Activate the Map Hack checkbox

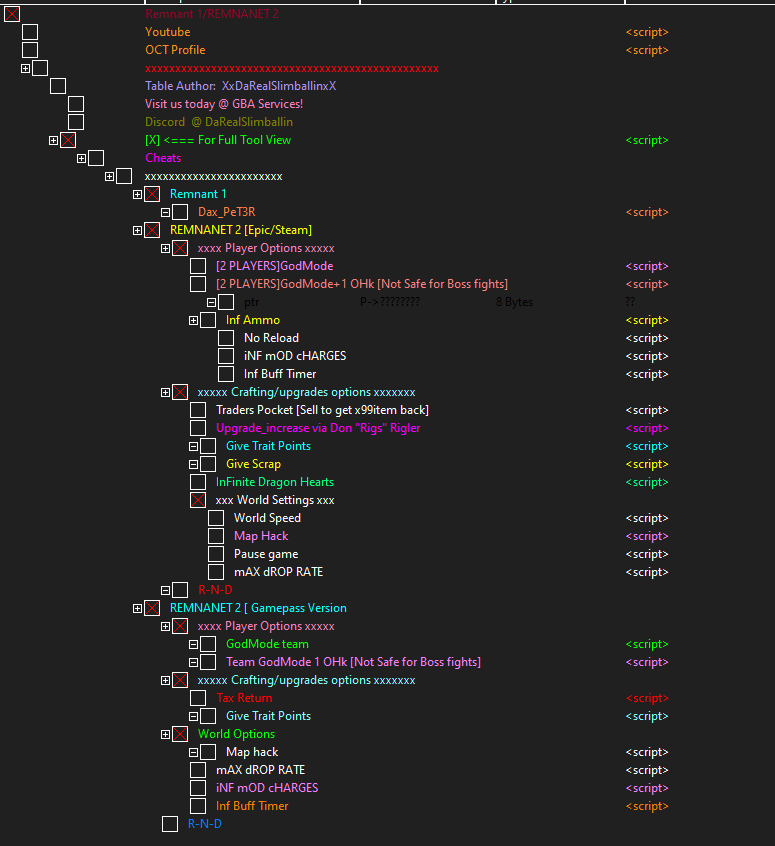(x=216, y=536)
